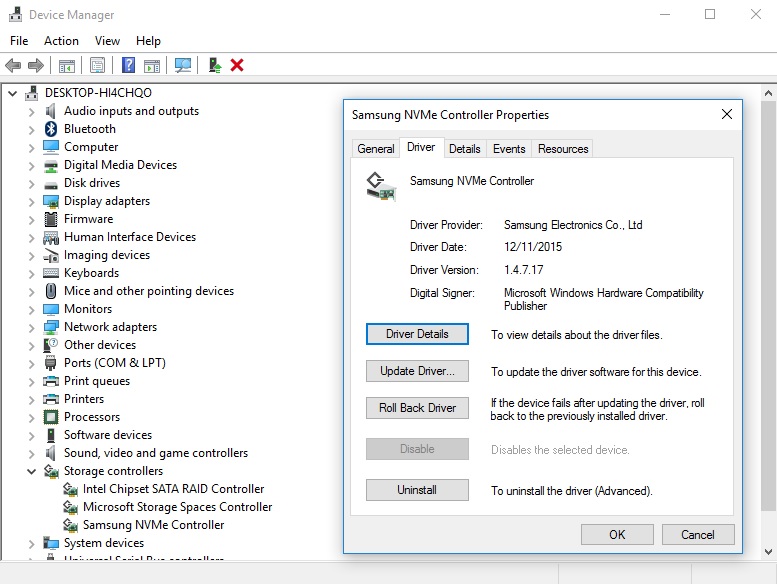Image resolution: width=777 pixels, height=584 pixels.
Task: Switch to the Resources tab
Action: coord(563,149)
